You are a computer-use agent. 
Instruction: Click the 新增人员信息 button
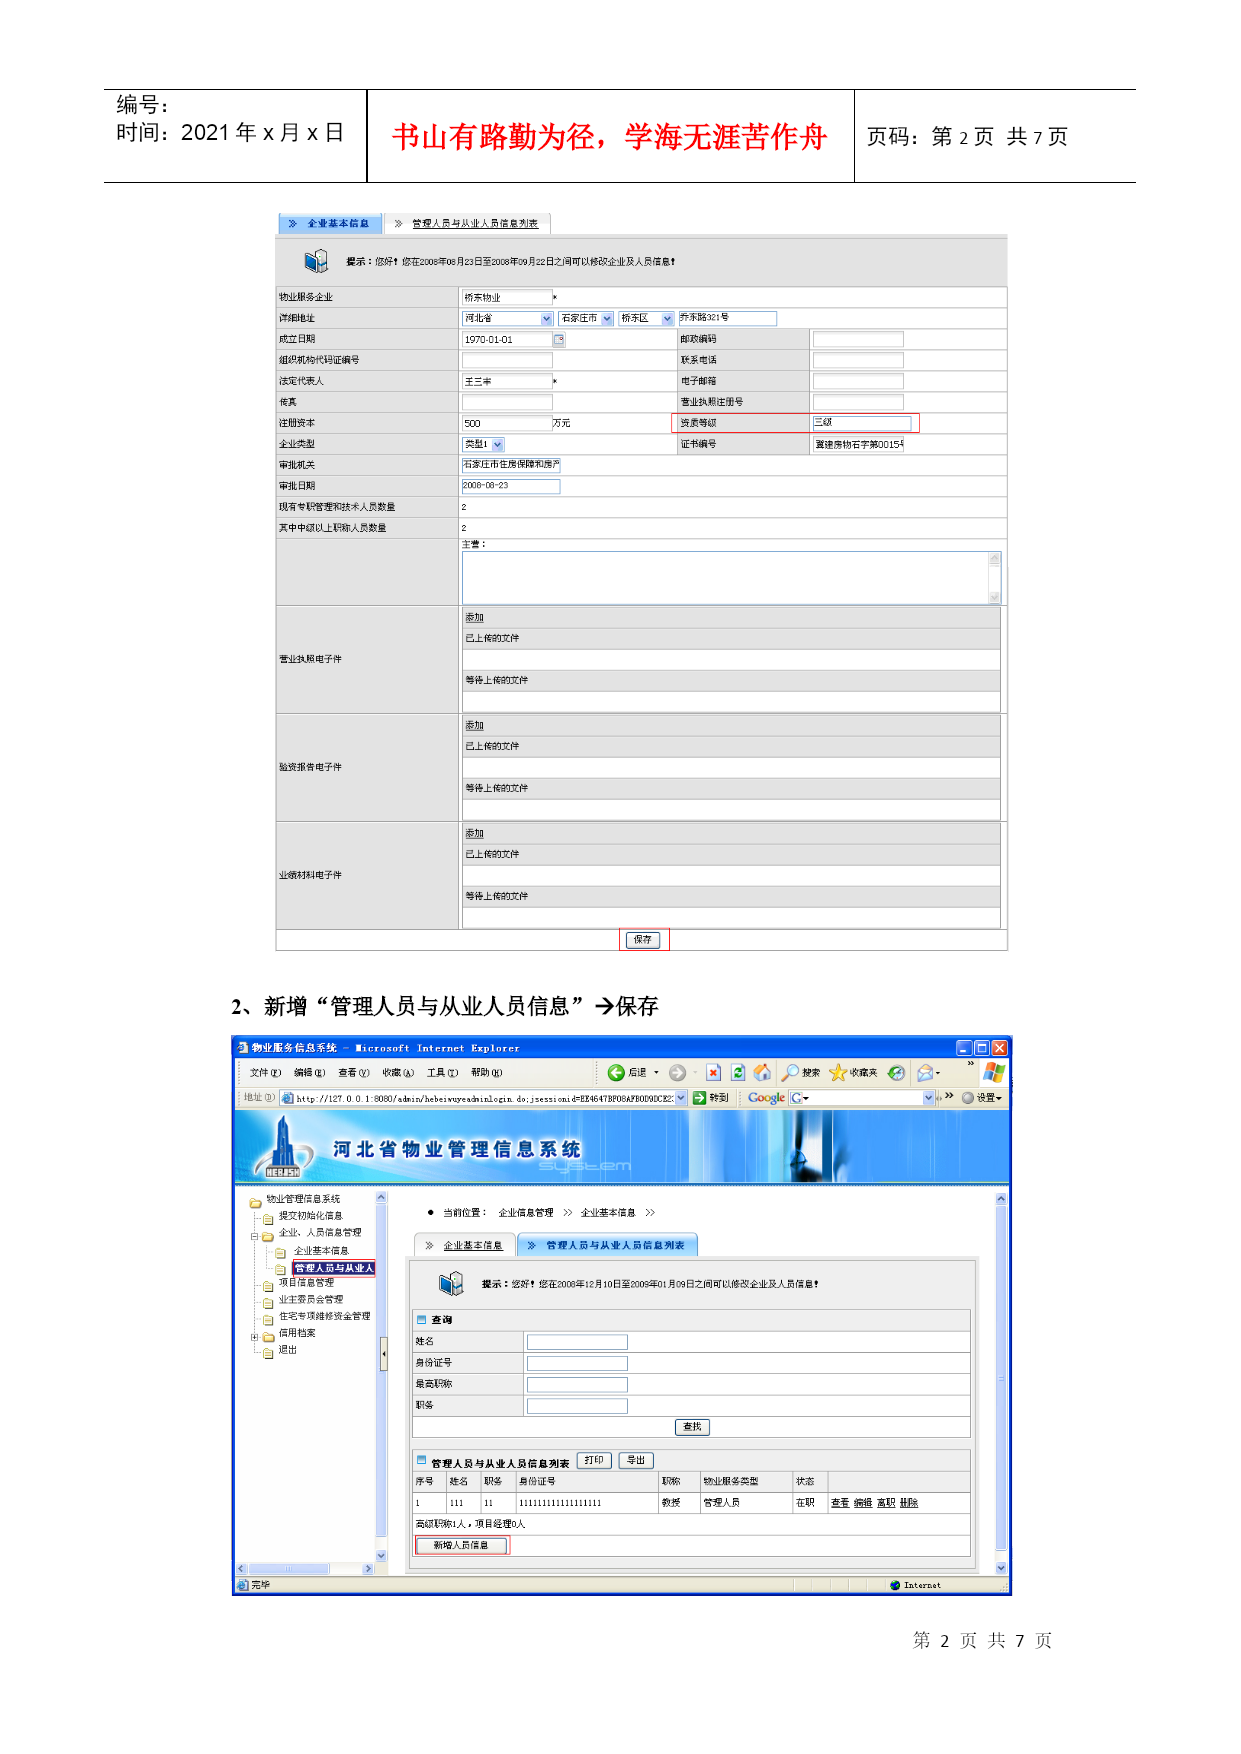tap(461, 1545)
